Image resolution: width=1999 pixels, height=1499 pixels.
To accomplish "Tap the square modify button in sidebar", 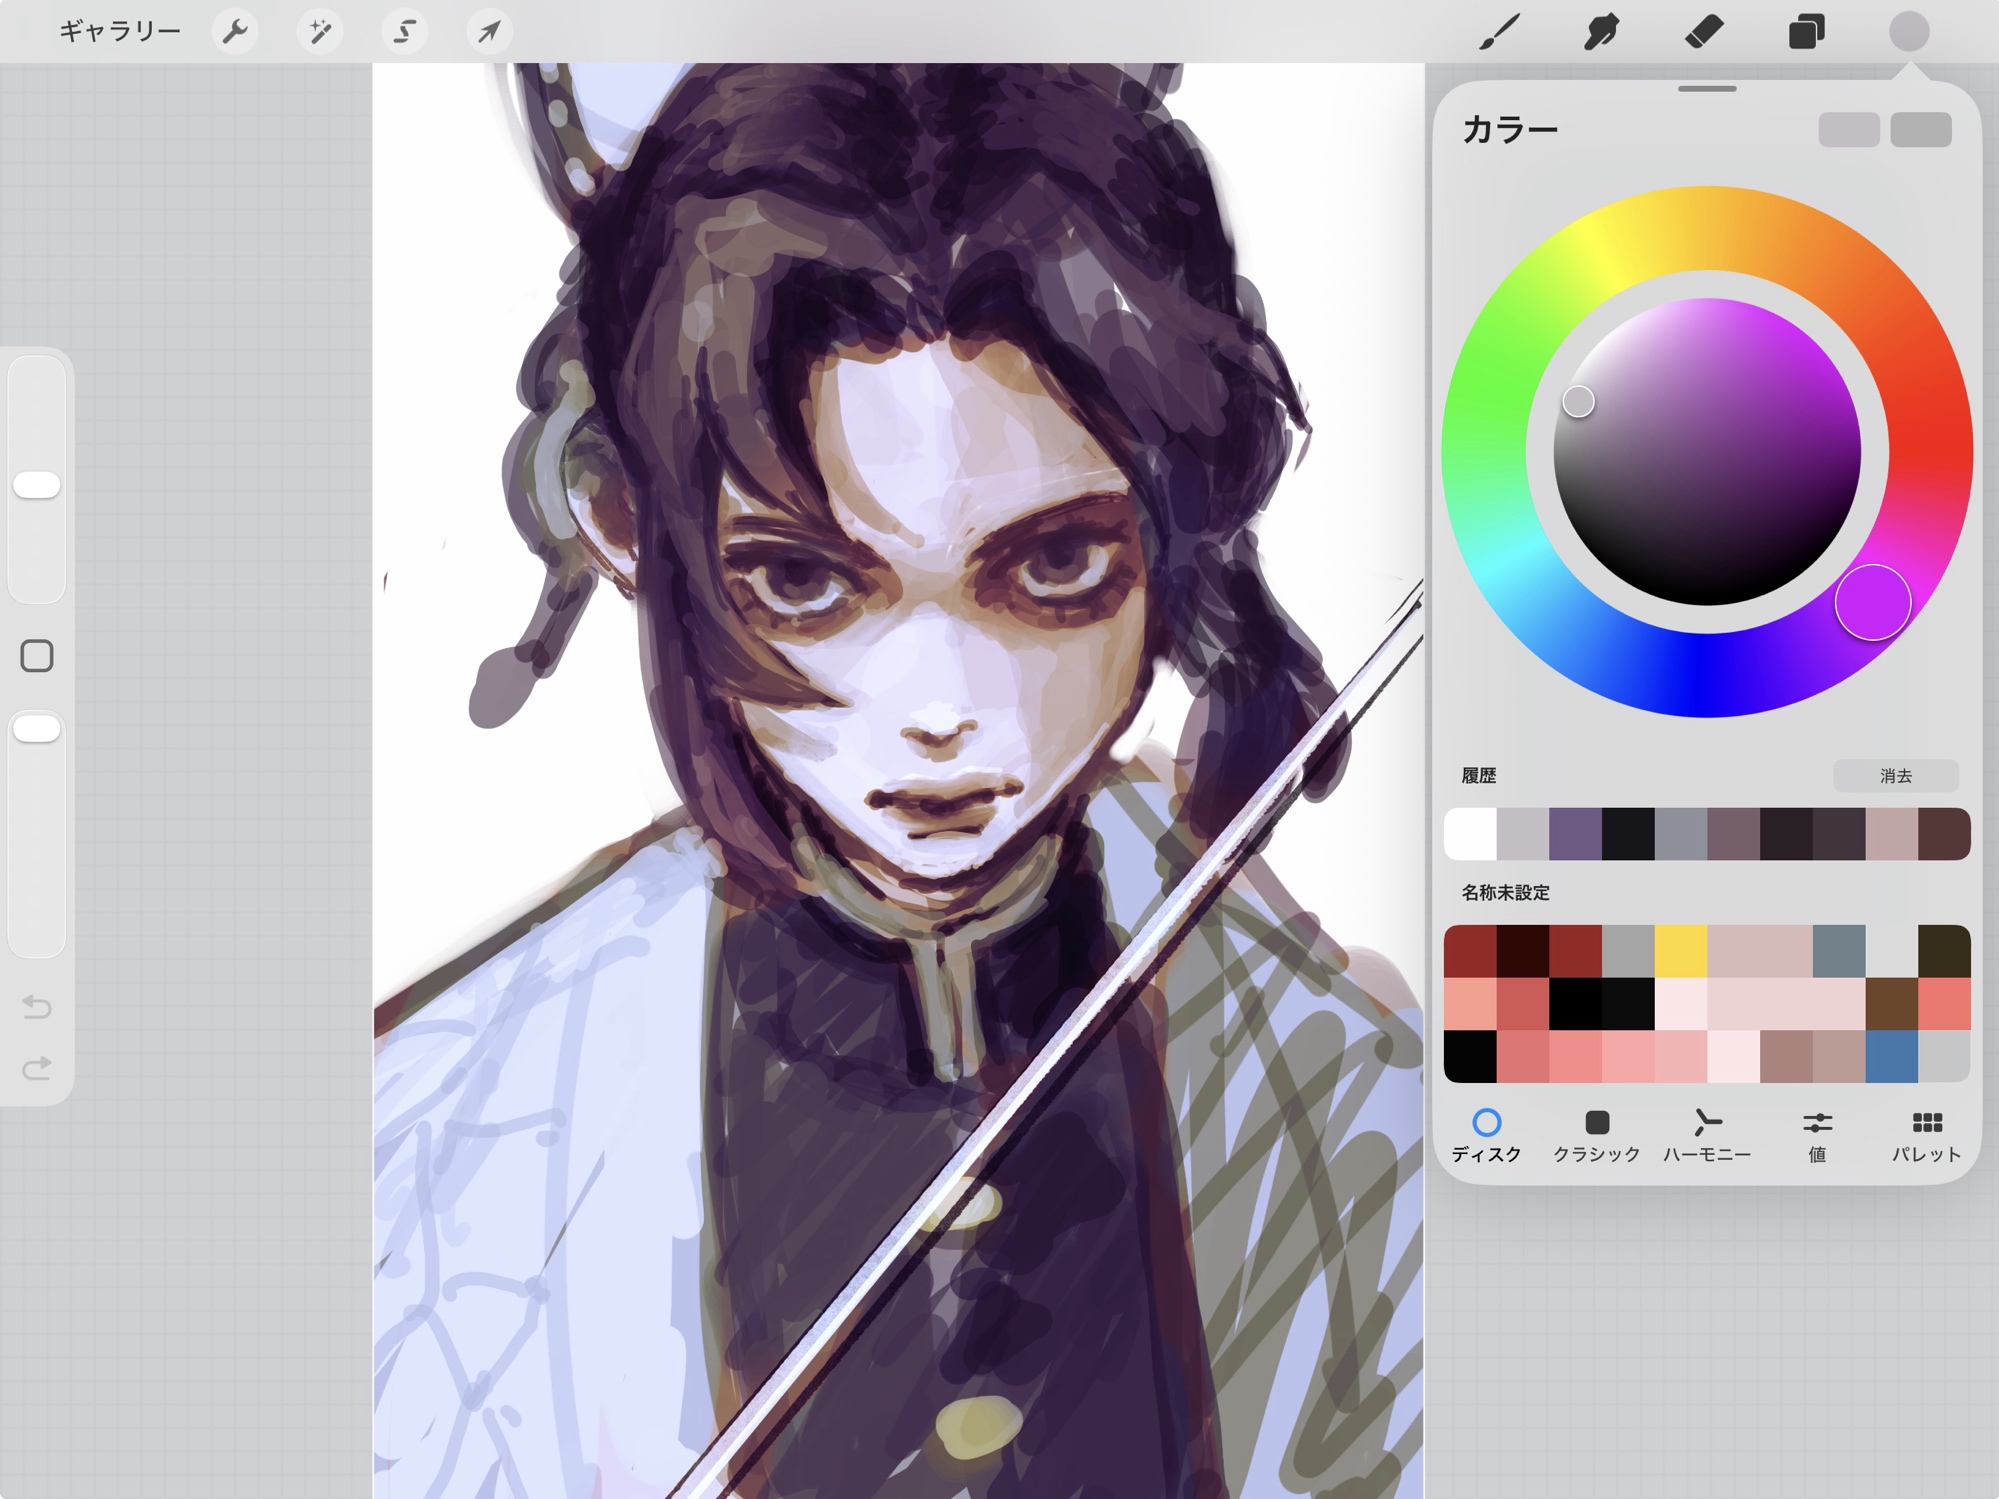I will click(37, 656).
